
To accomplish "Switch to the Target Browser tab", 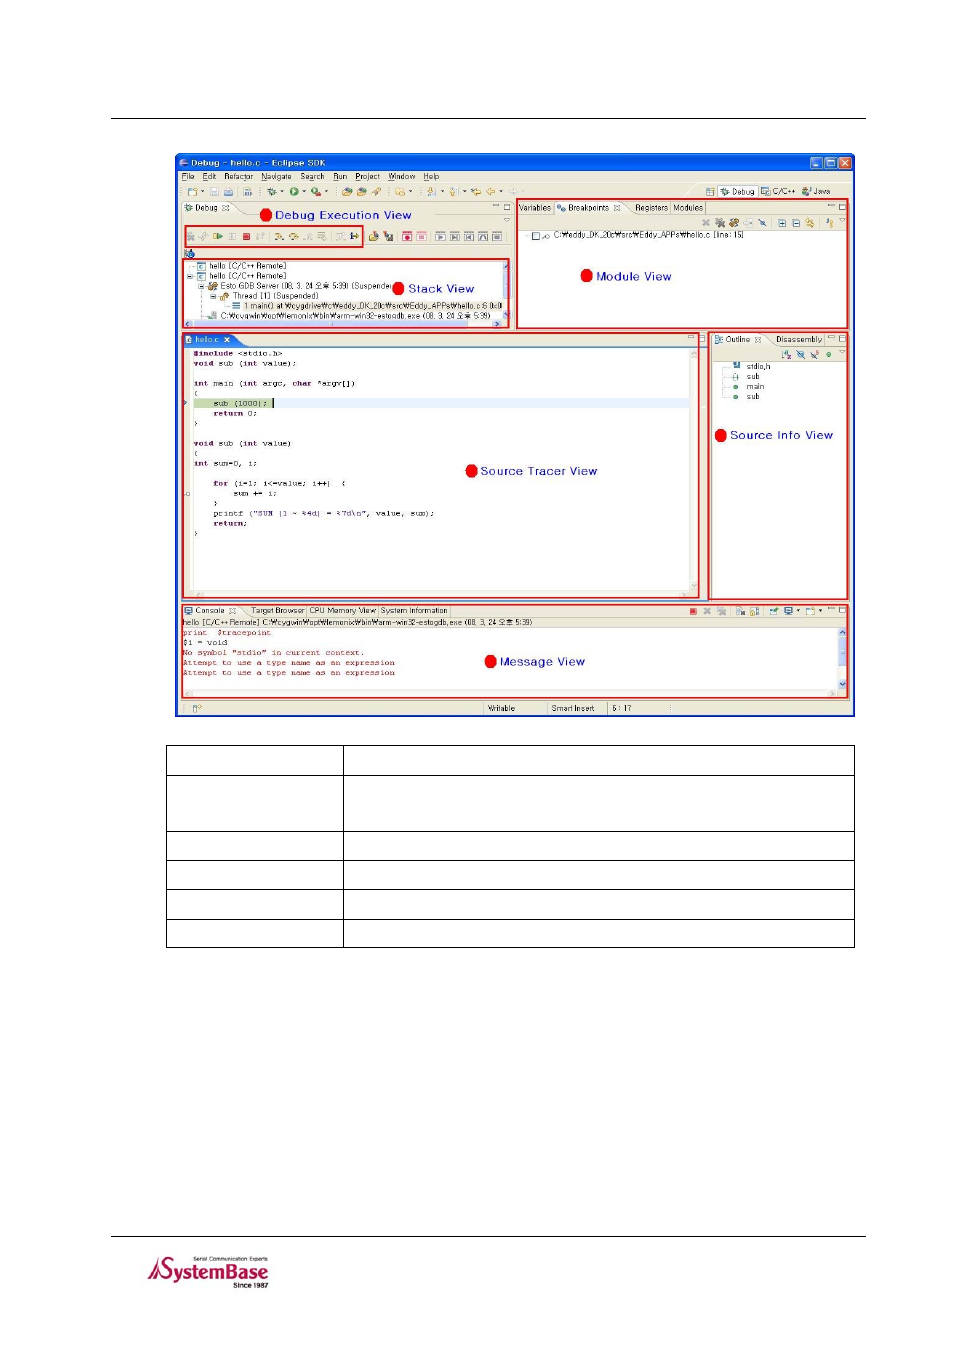I will tap(277, 610).
